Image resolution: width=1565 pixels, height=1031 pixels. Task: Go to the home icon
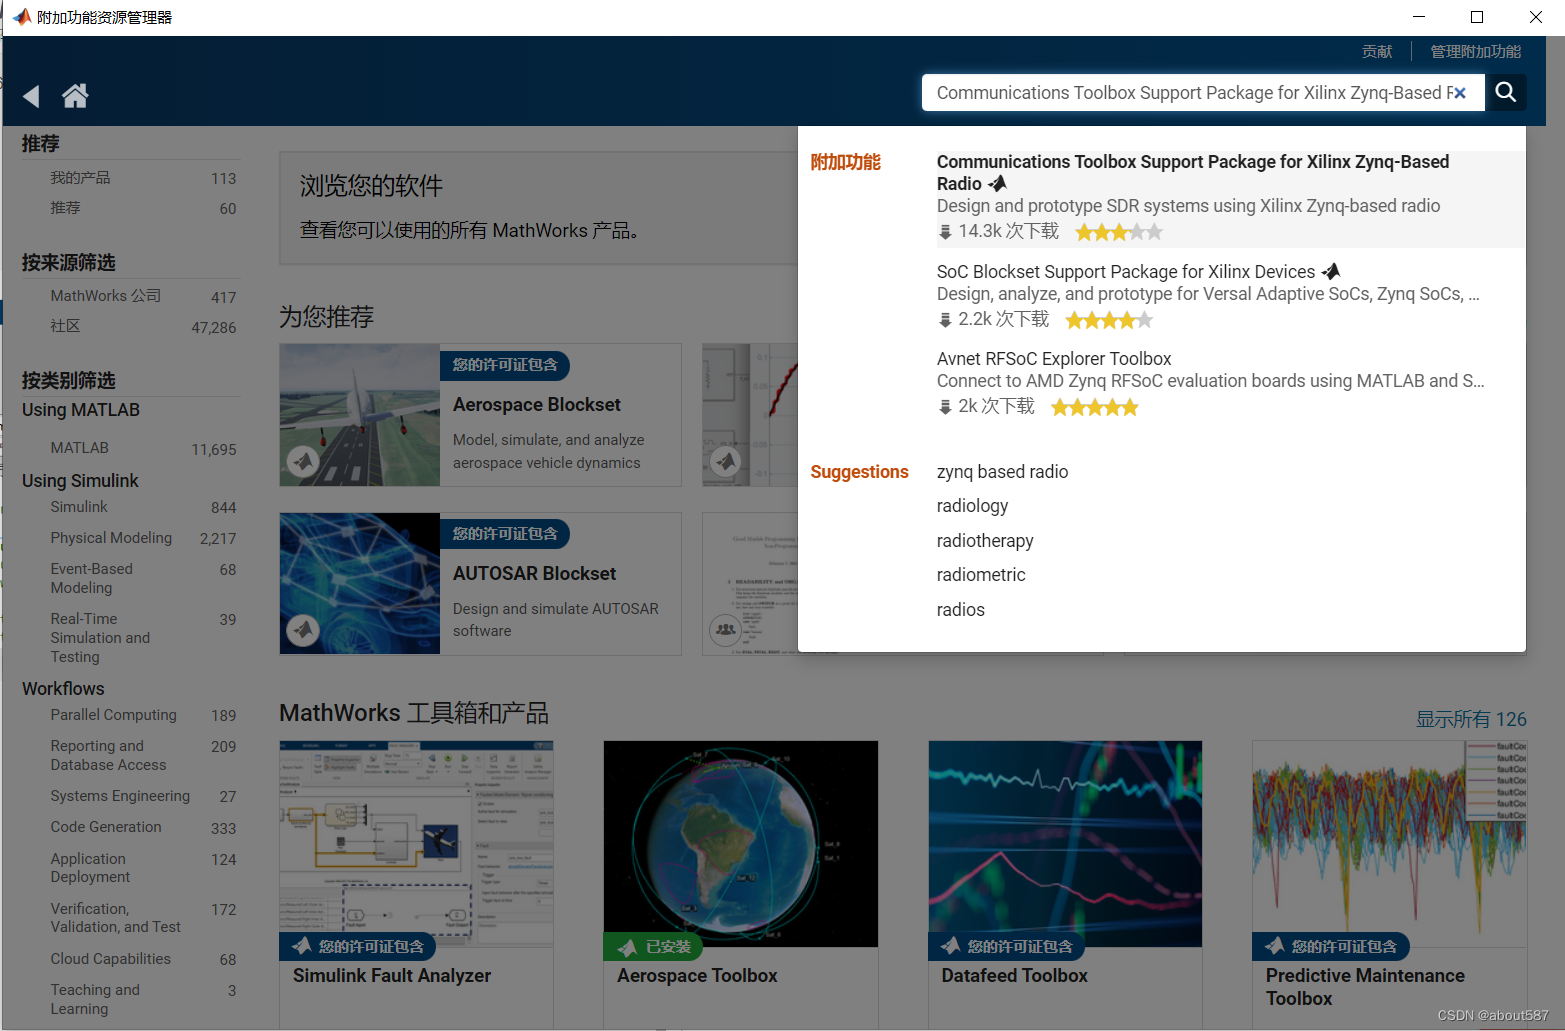[75, 95]
